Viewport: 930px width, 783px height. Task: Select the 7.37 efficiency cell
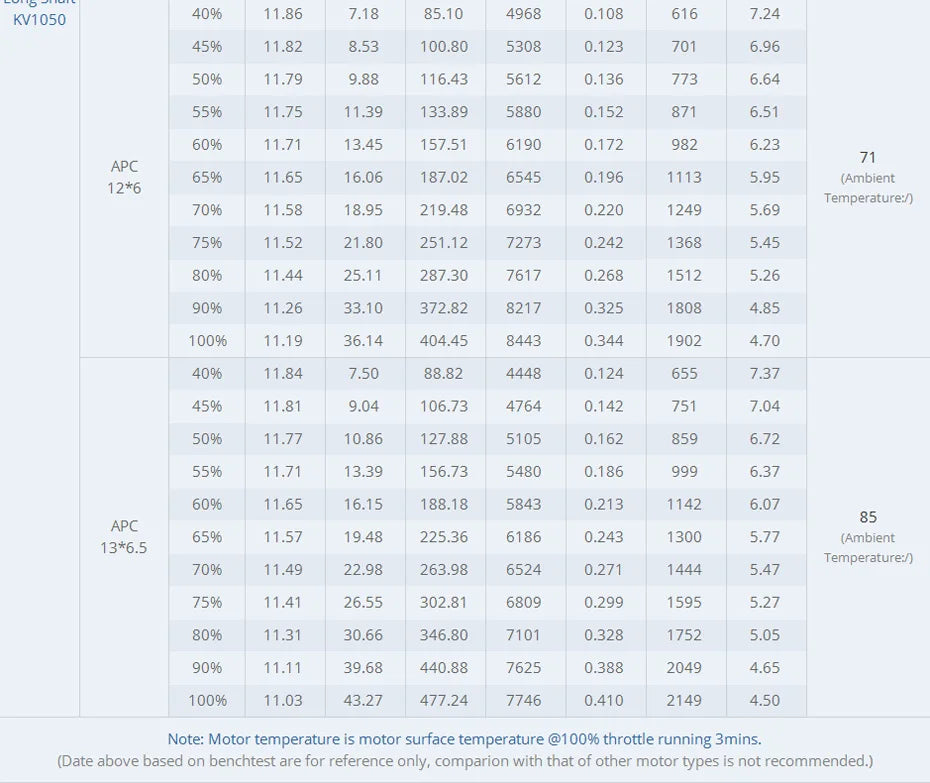tap(764, 374)
